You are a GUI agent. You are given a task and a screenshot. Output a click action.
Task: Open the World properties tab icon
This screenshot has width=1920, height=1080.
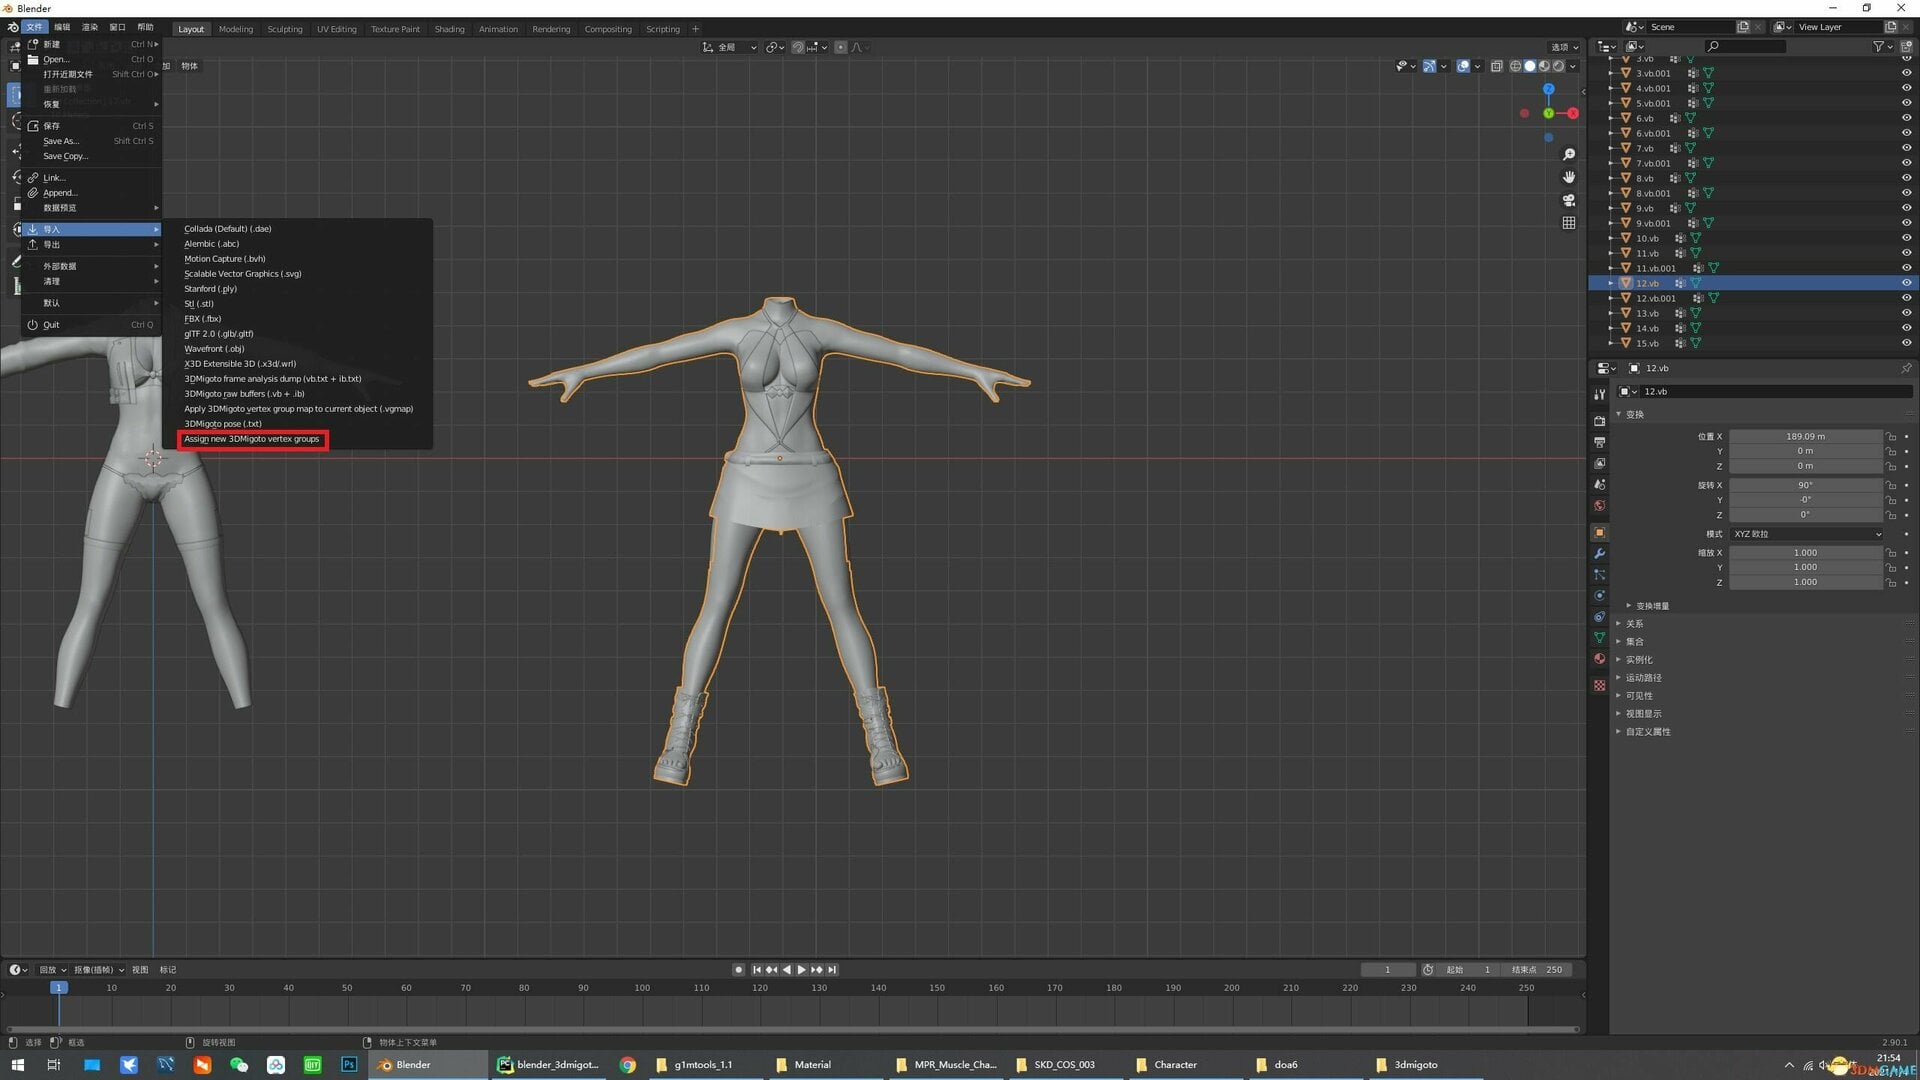click(x=1599, y=505)
